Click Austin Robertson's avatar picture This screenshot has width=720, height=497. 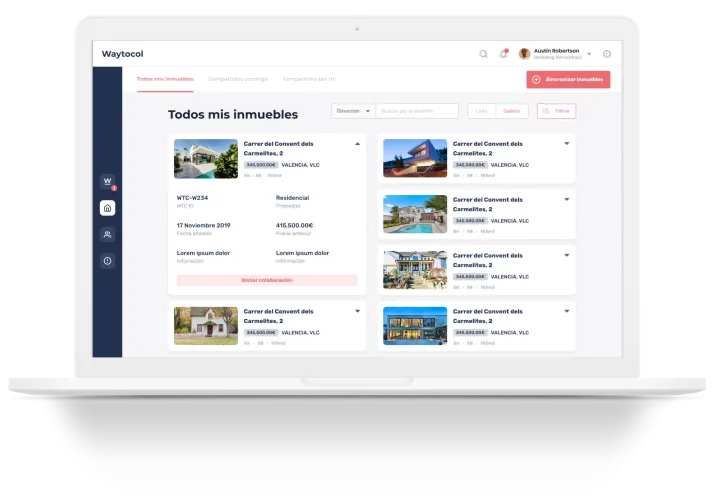[525, 54]
